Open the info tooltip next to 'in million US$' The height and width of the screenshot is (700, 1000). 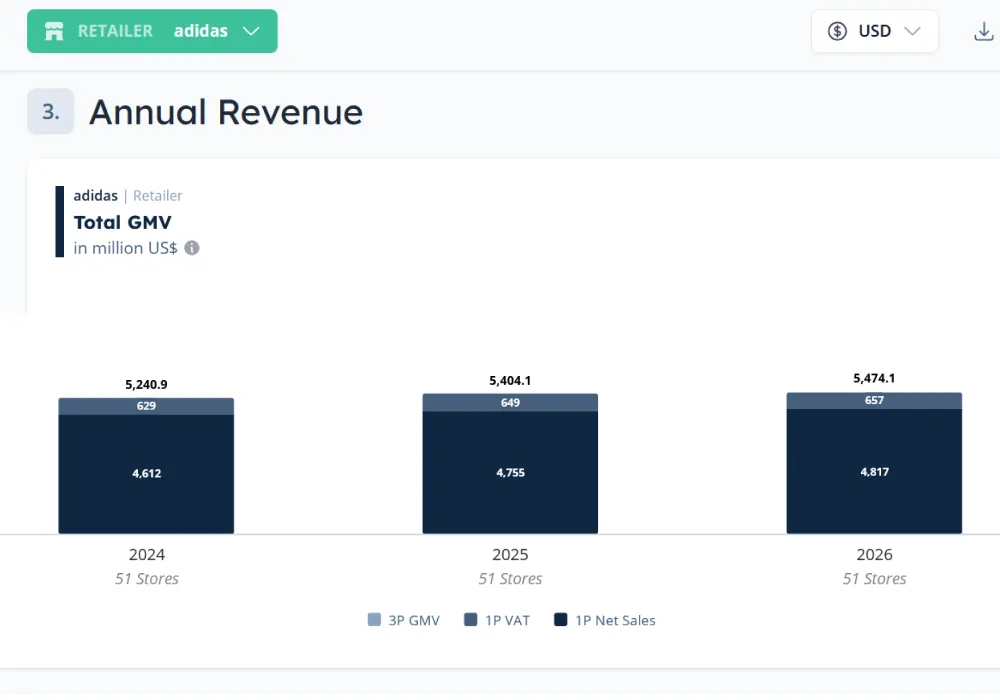click(x=191, y=248)
